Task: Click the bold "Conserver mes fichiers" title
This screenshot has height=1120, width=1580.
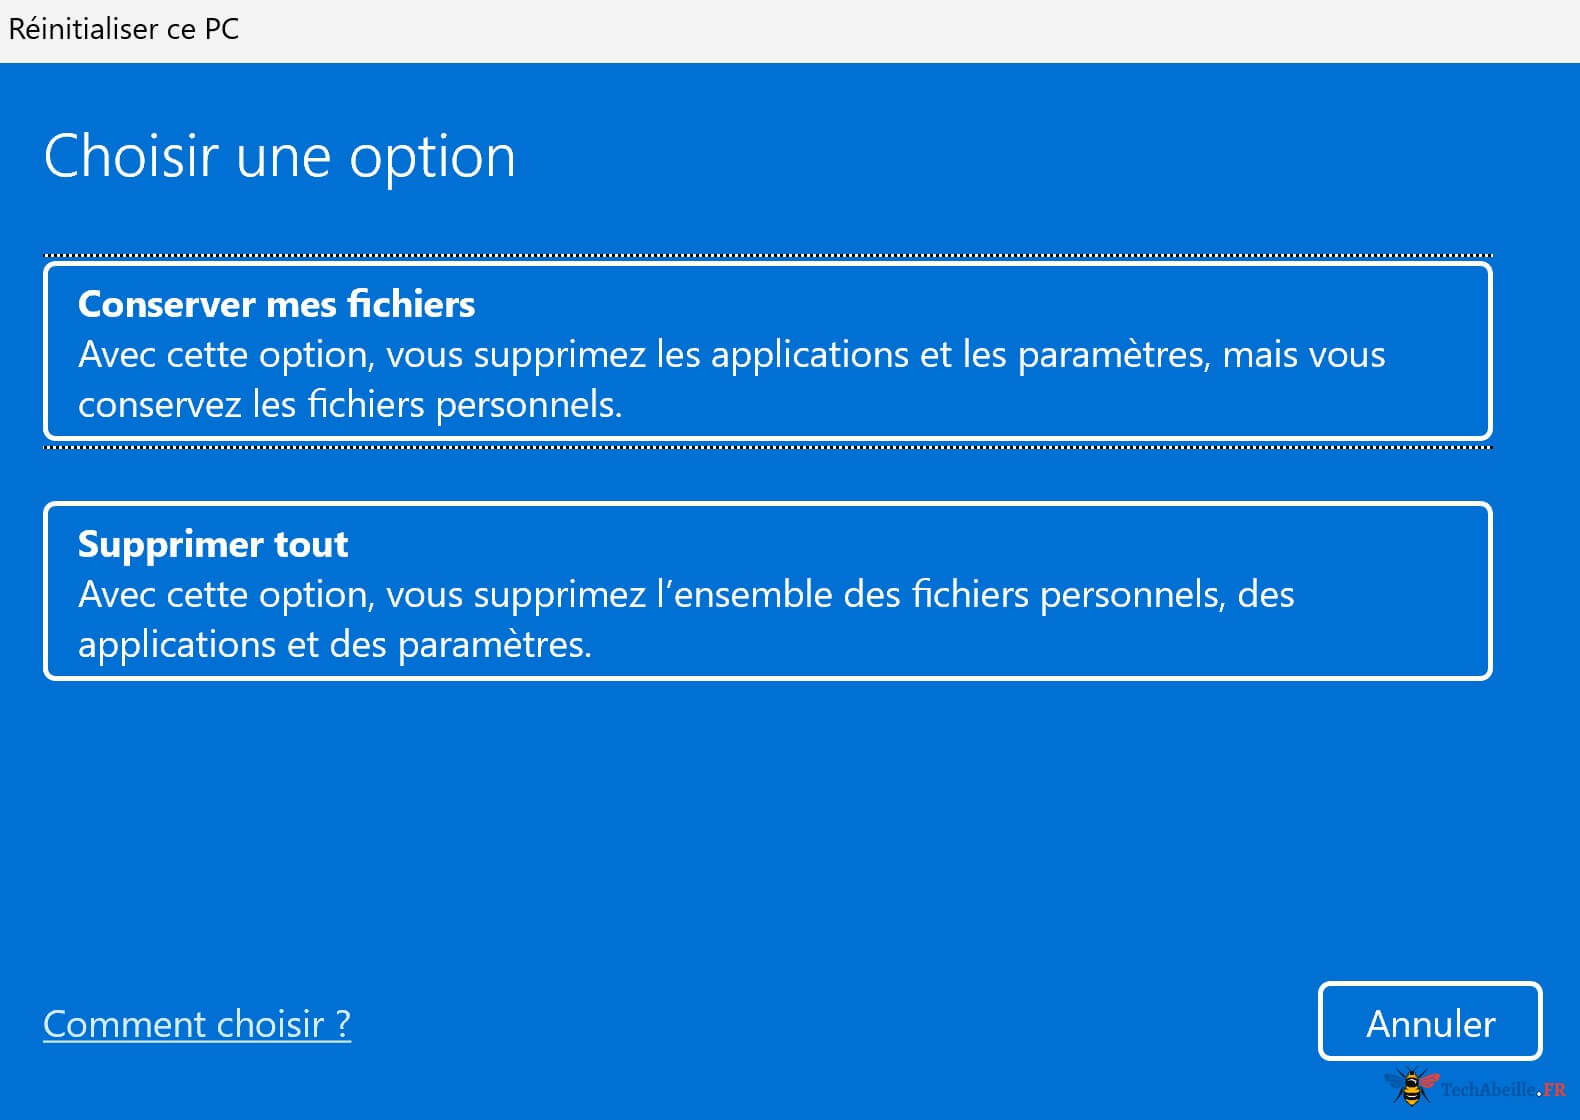Action: tap(276, 304)
